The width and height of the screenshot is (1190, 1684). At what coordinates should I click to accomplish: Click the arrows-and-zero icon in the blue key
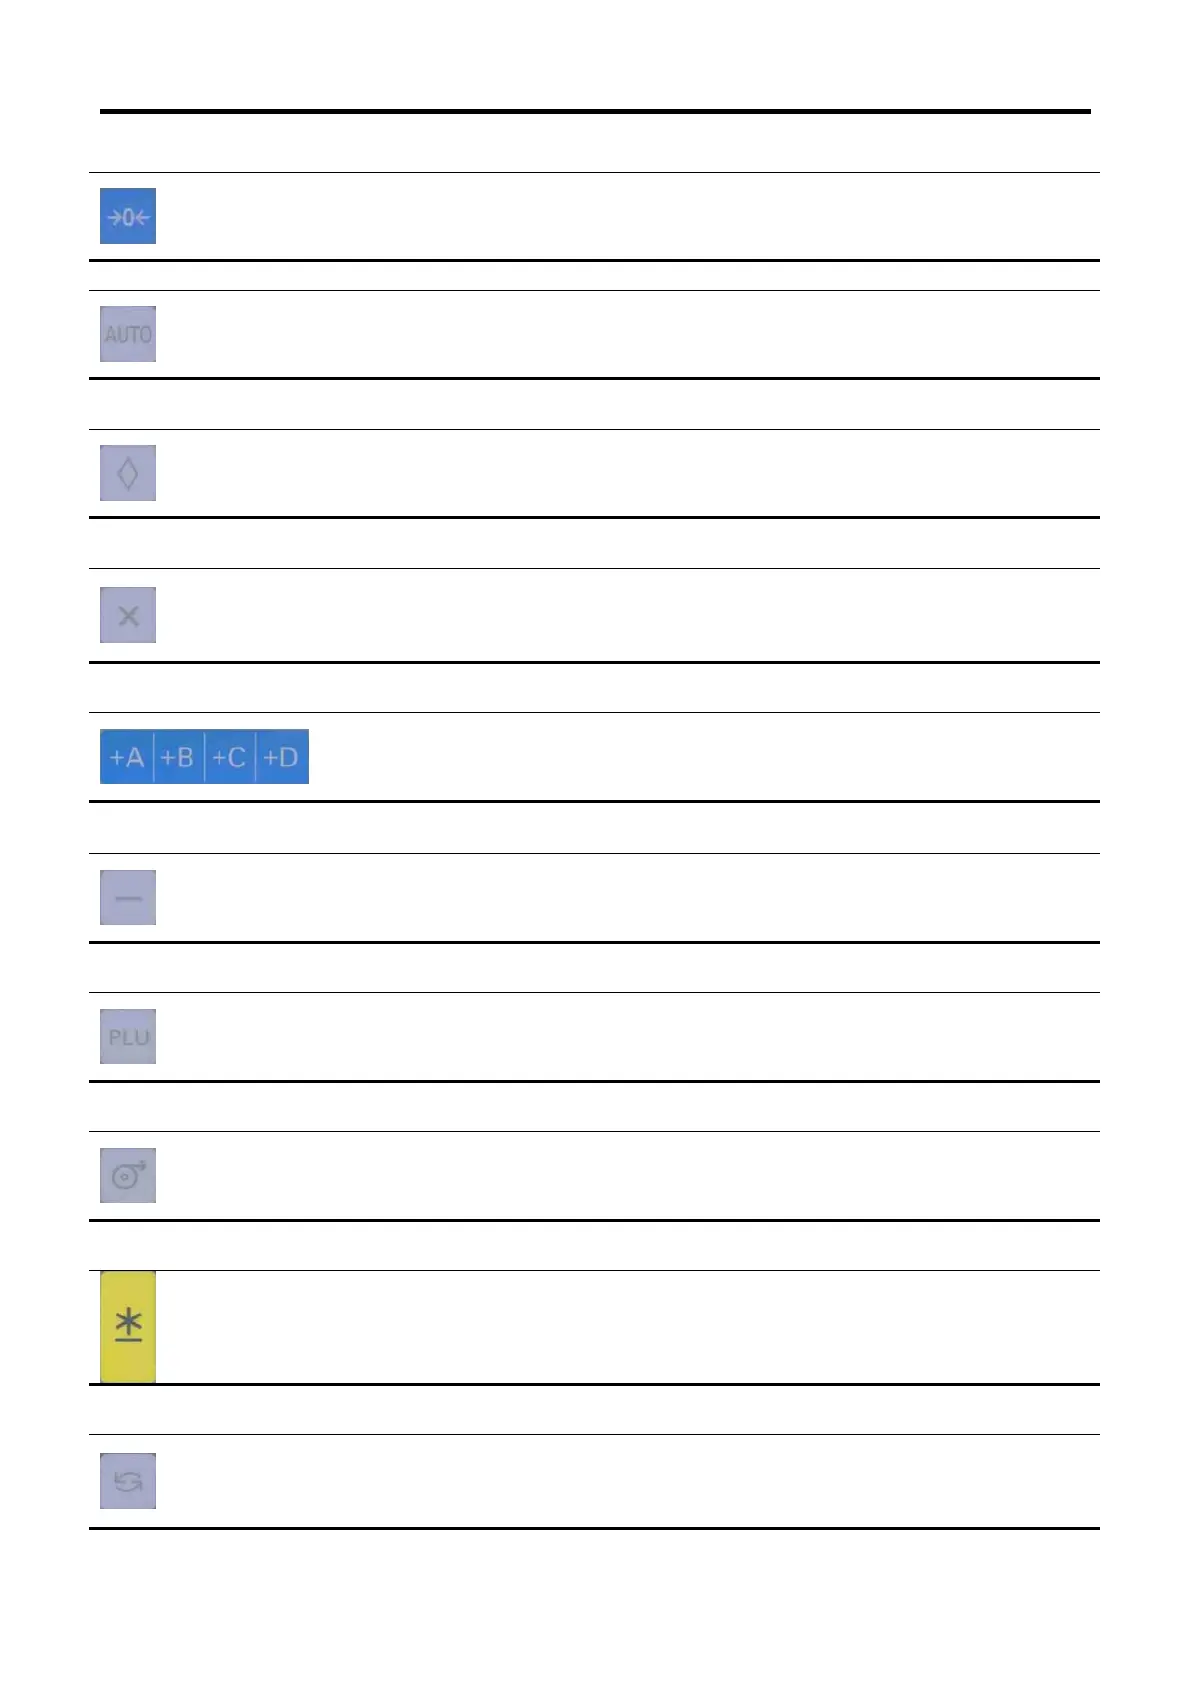[128, 216]
